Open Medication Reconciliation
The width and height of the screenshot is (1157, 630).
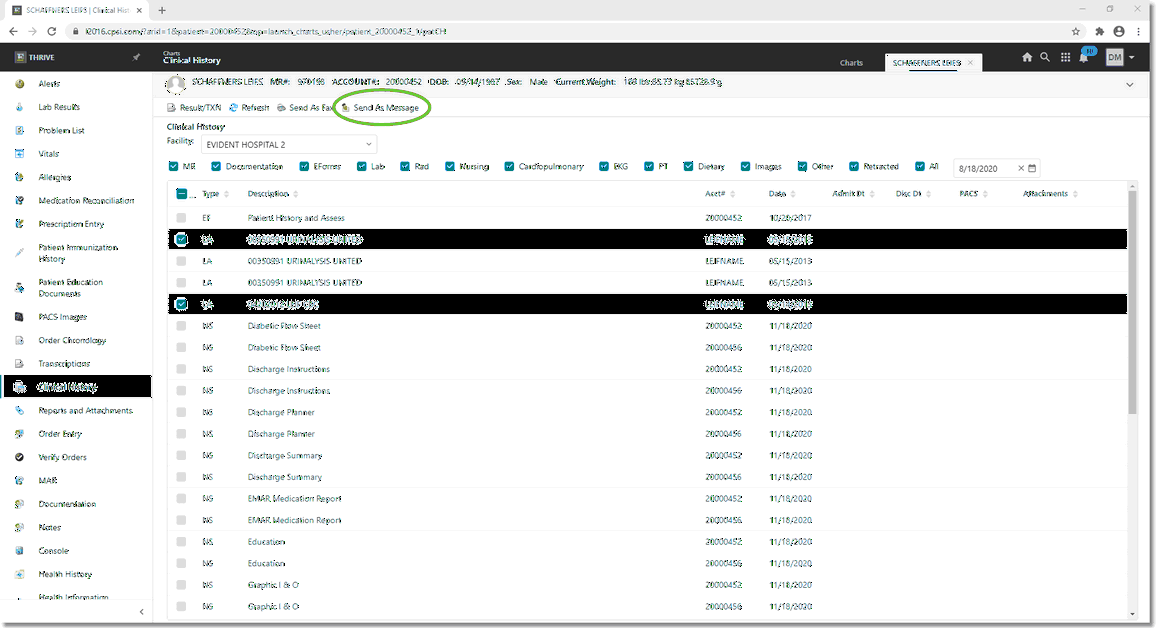[86, 201]
